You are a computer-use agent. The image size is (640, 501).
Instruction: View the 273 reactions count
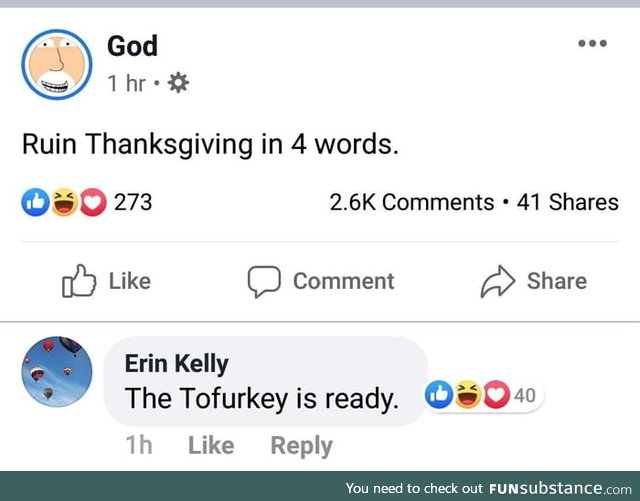point(133,203)
